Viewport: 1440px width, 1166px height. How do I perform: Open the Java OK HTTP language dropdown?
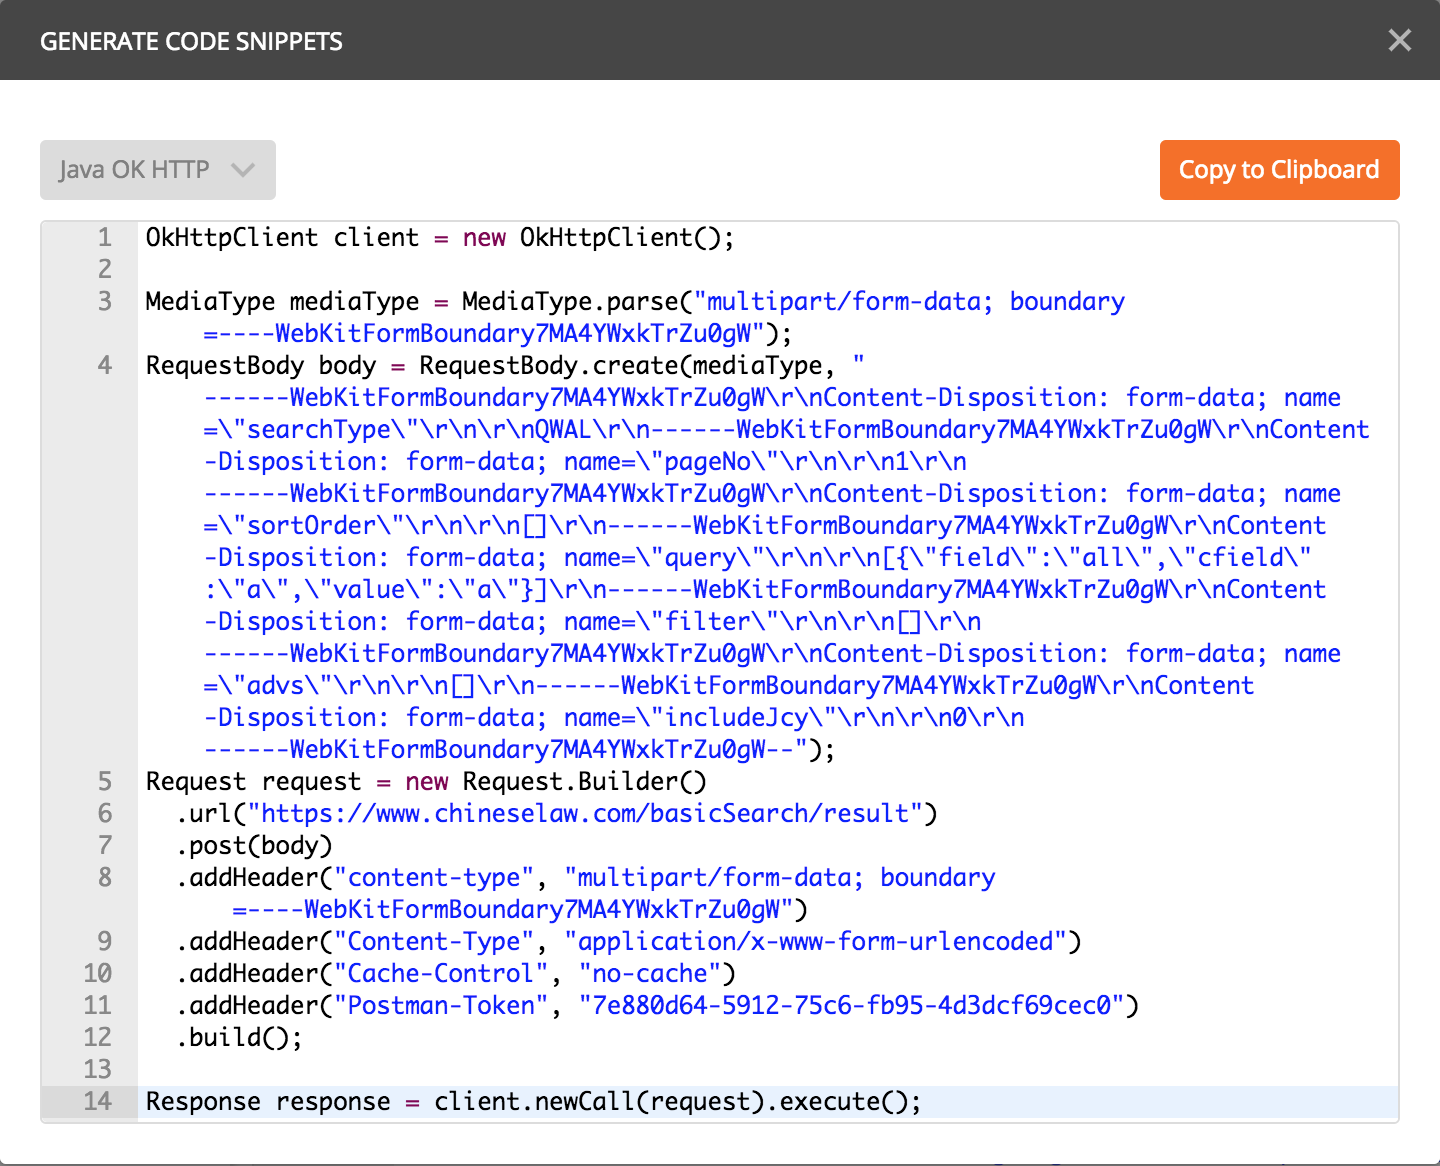157,170
